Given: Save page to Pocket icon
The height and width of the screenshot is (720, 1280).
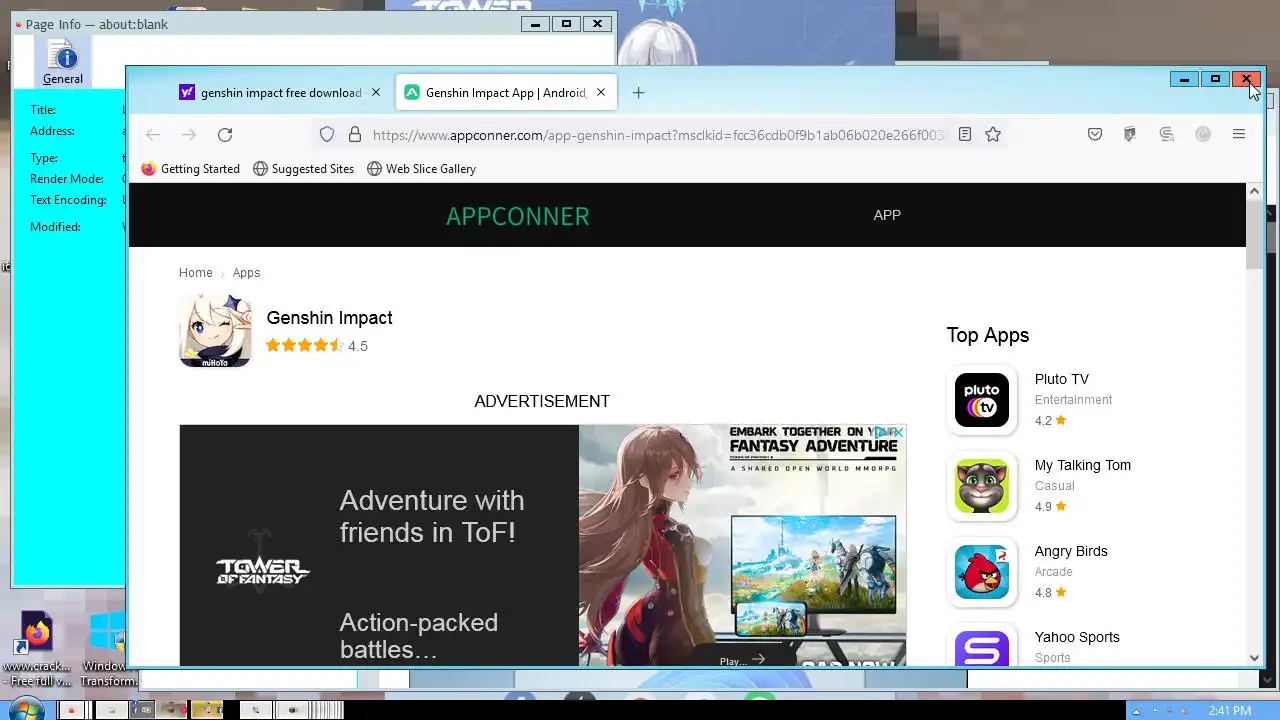Looking at the screenshot, I should [1095, 134].
